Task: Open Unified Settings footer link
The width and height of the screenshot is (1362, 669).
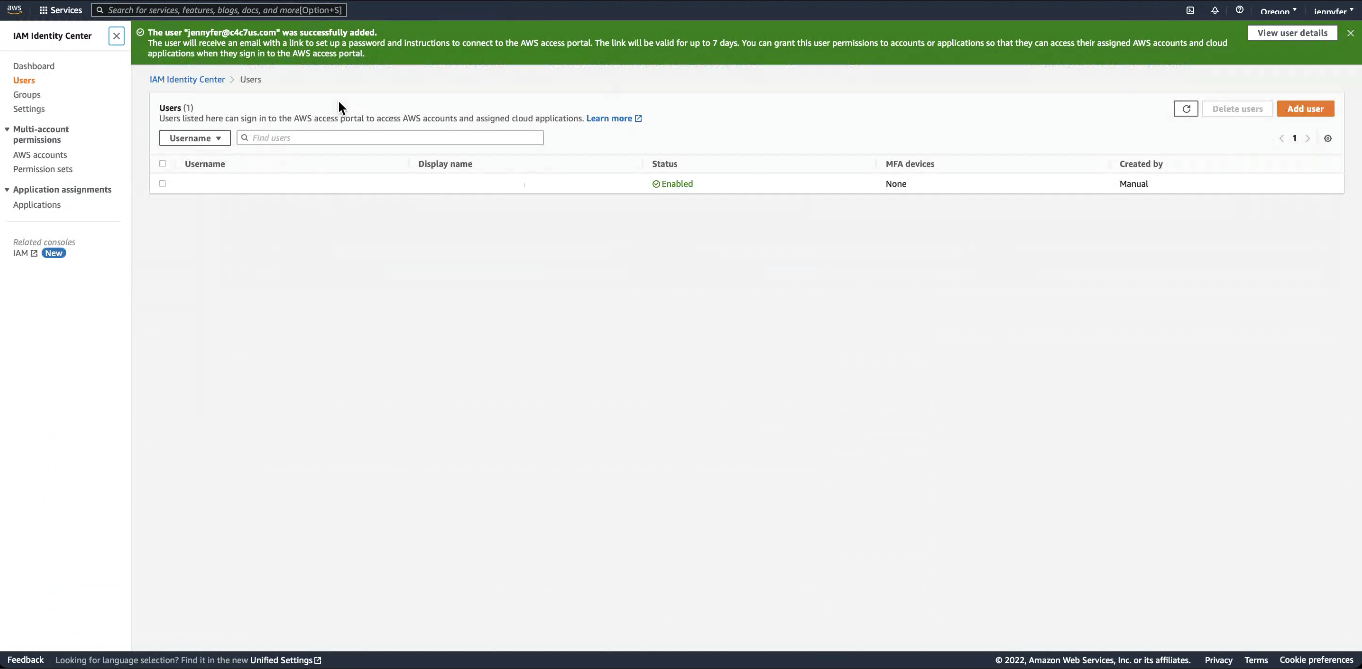Action: pos(286,660)
